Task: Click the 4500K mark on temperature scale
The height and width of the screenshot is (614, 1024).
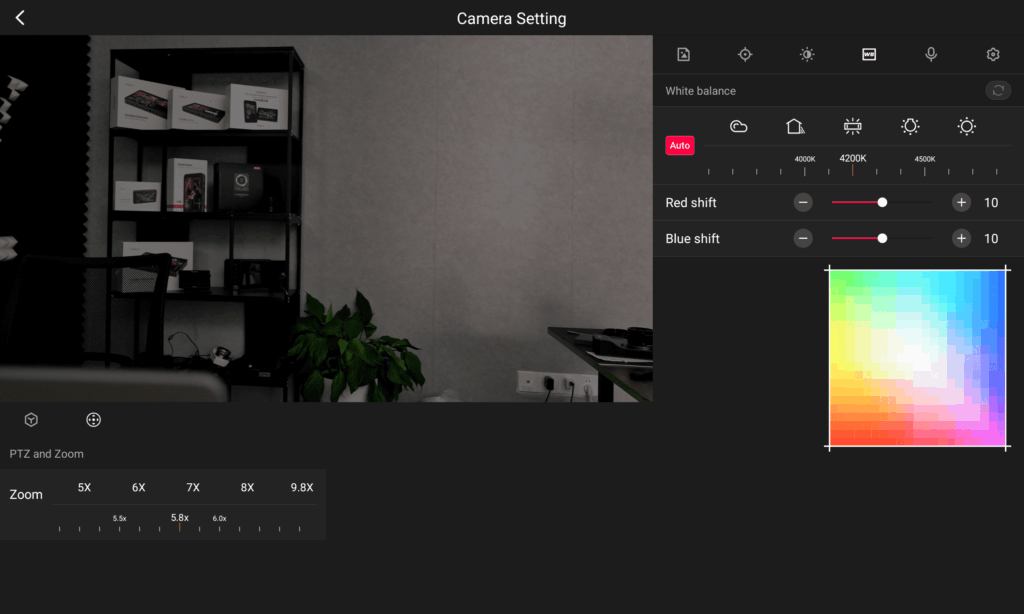Action: (x=925, y=159)
